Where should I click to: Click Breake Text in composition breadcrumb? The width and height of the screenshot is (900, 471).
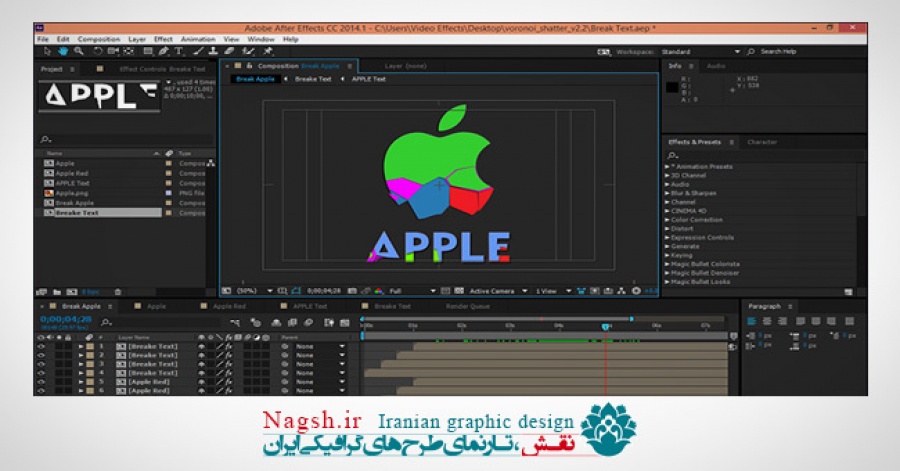coord(313,79)
